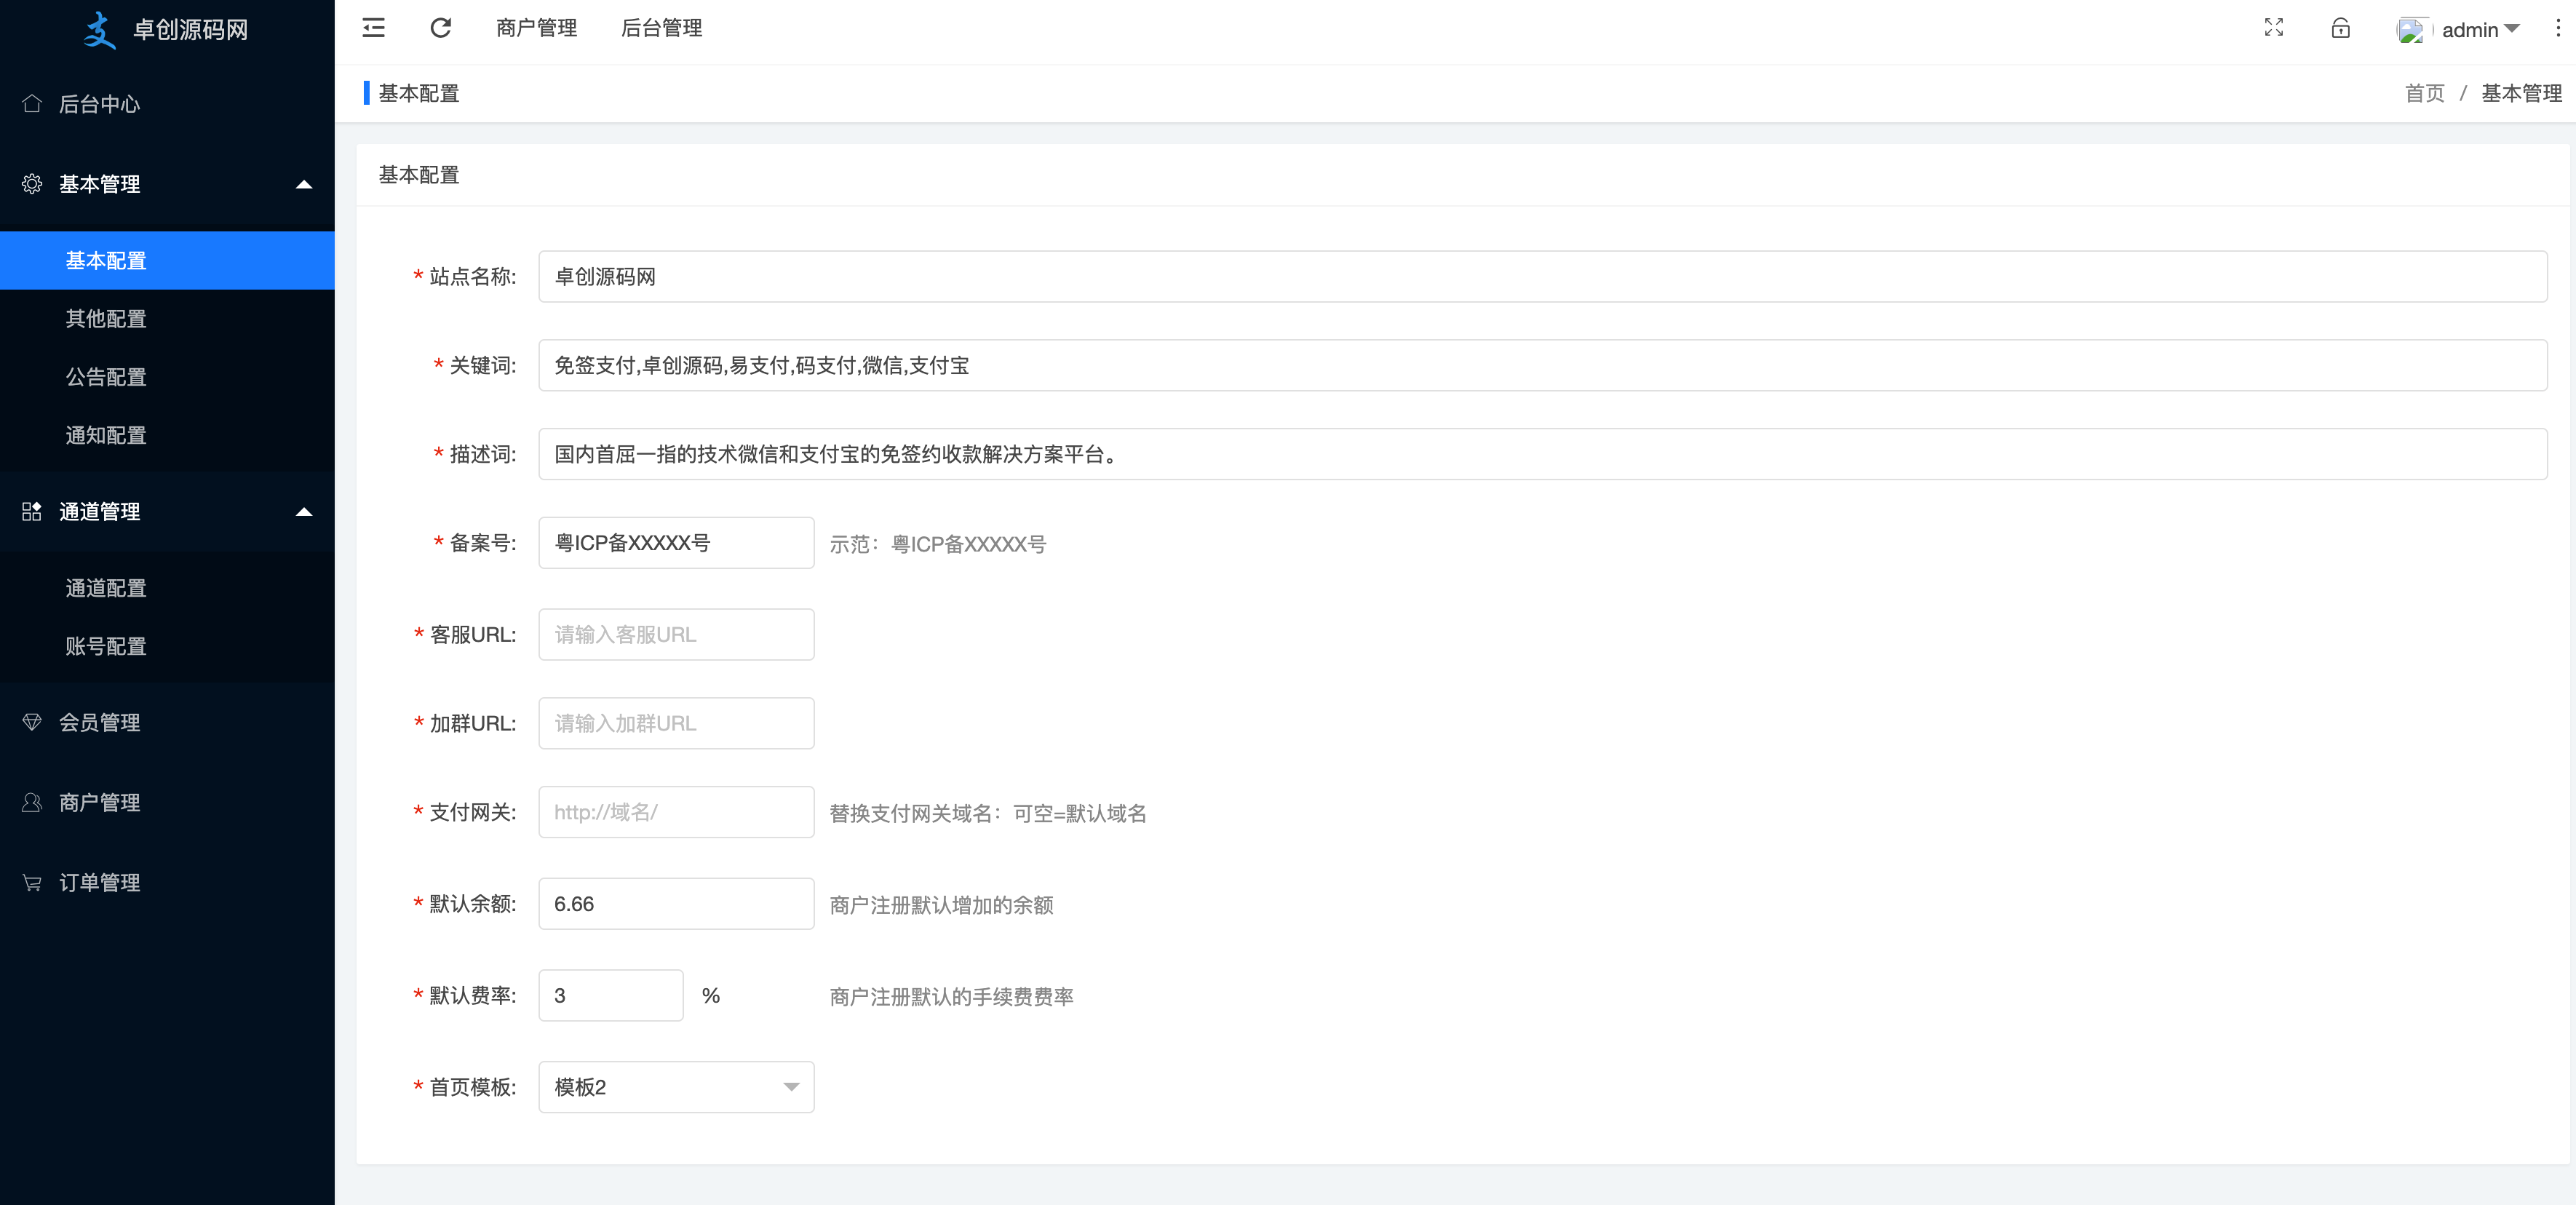Collapse the 通道管理 submenu arrow
2576x1205 pixels.
(x=304, y=512)
